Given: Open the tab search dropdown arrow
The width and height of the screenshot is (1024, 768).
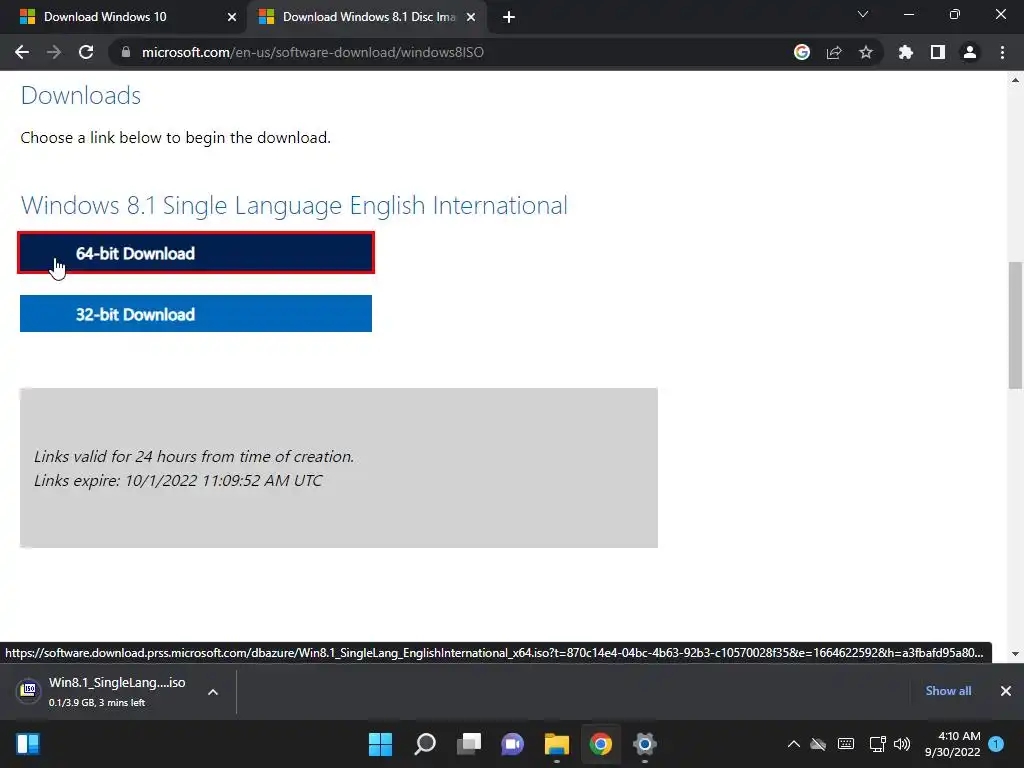Looking at the screenshot, I should [863, 14].
